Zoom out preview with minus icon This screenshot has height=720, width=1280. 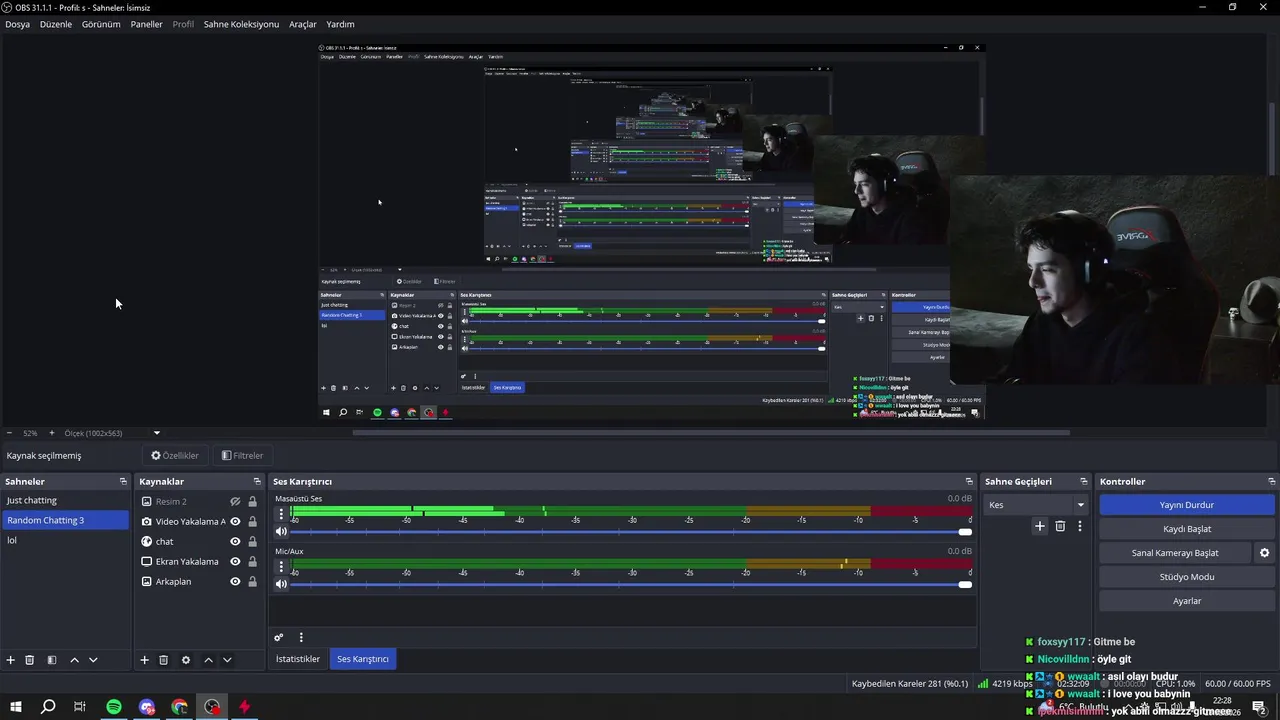[x=9, y=433]
